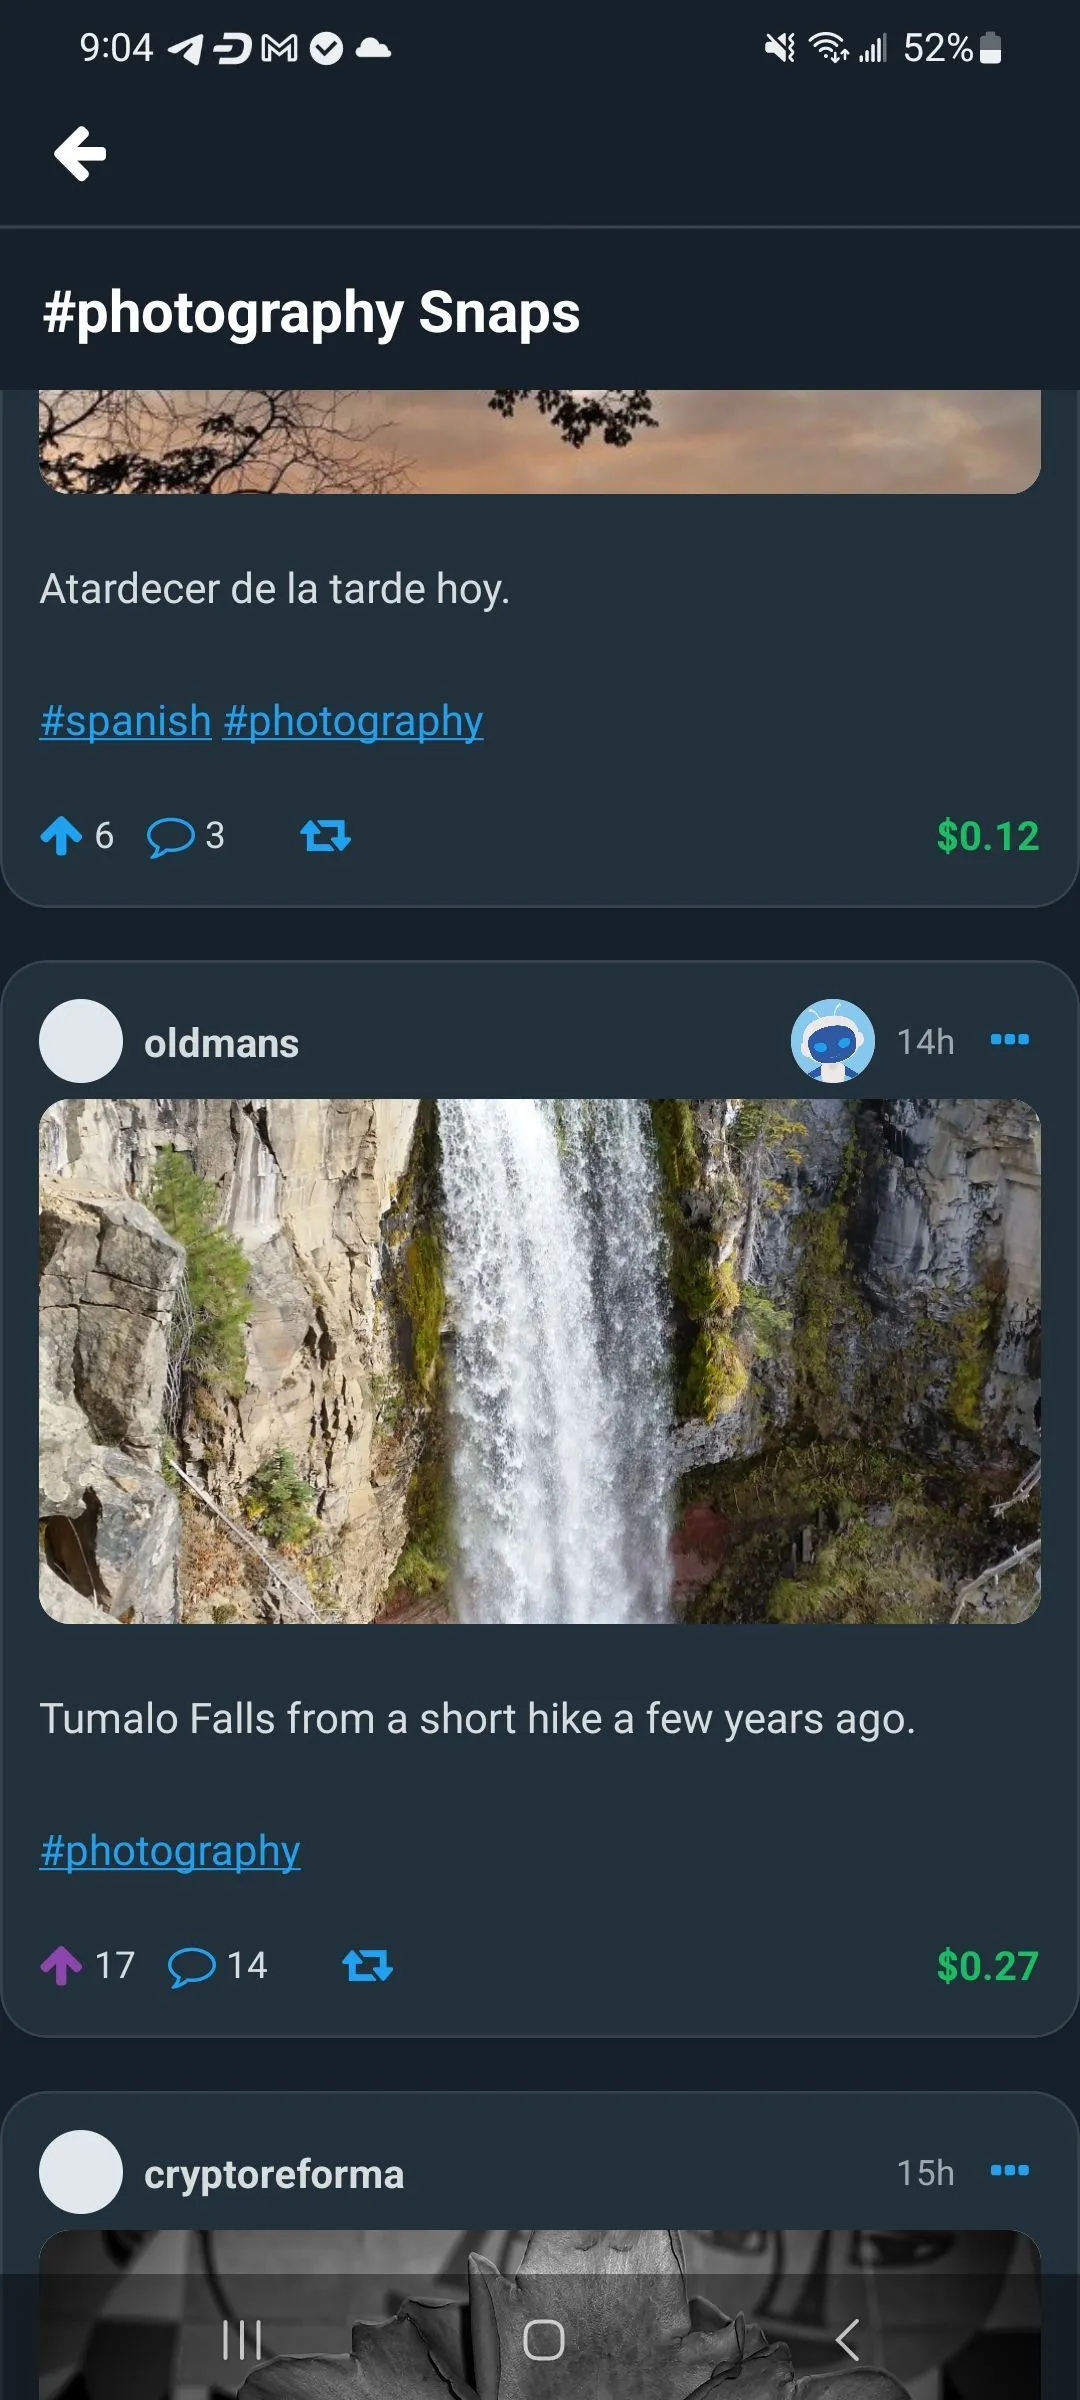Click the back arrow at the top
The image size is (1080, 2400).
80,152
